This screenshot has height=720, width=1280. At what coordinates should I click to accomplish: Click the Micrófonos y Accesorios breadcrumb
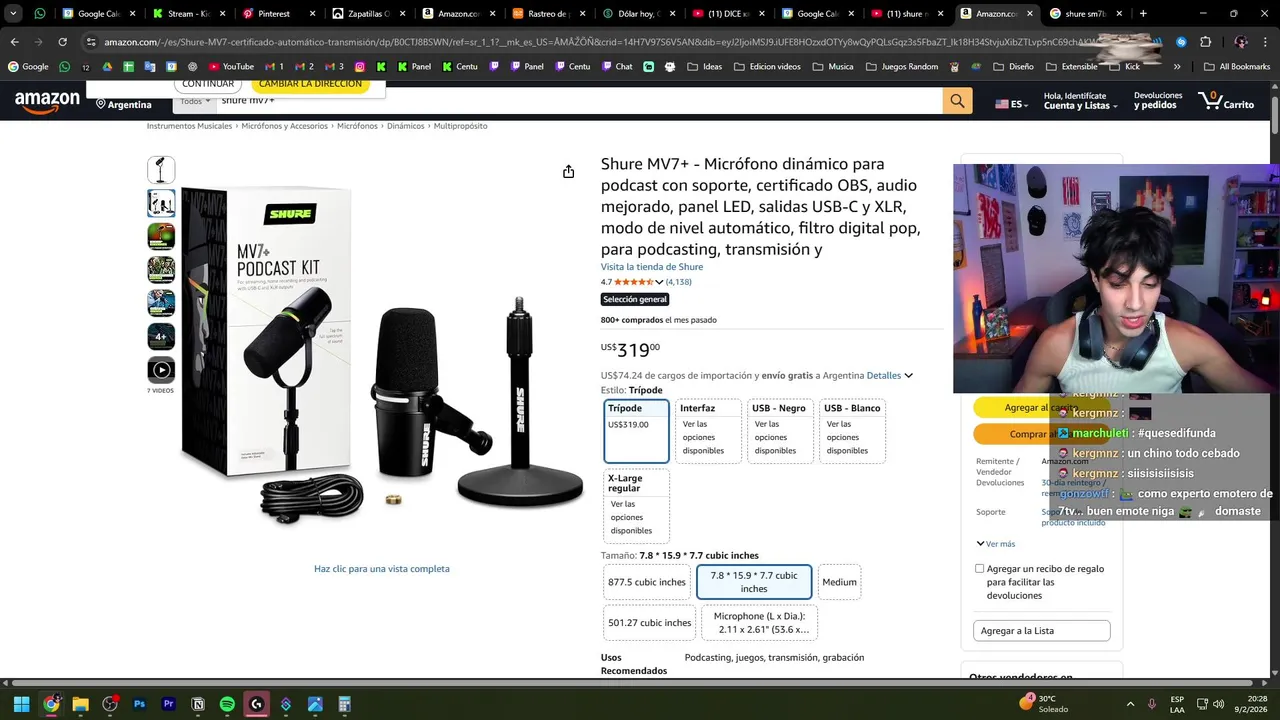[x=284, y=126]
